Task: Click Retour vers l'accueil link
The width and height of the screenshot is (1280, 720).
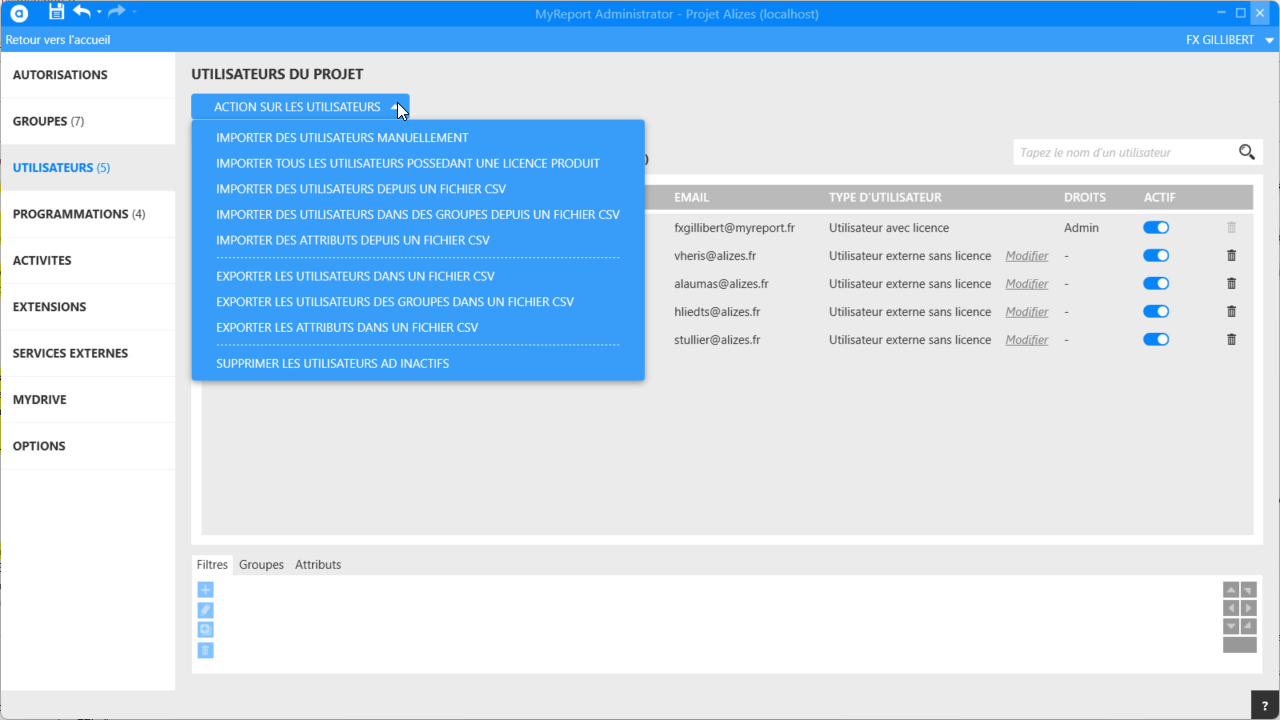Action: (x=58, y=40)
